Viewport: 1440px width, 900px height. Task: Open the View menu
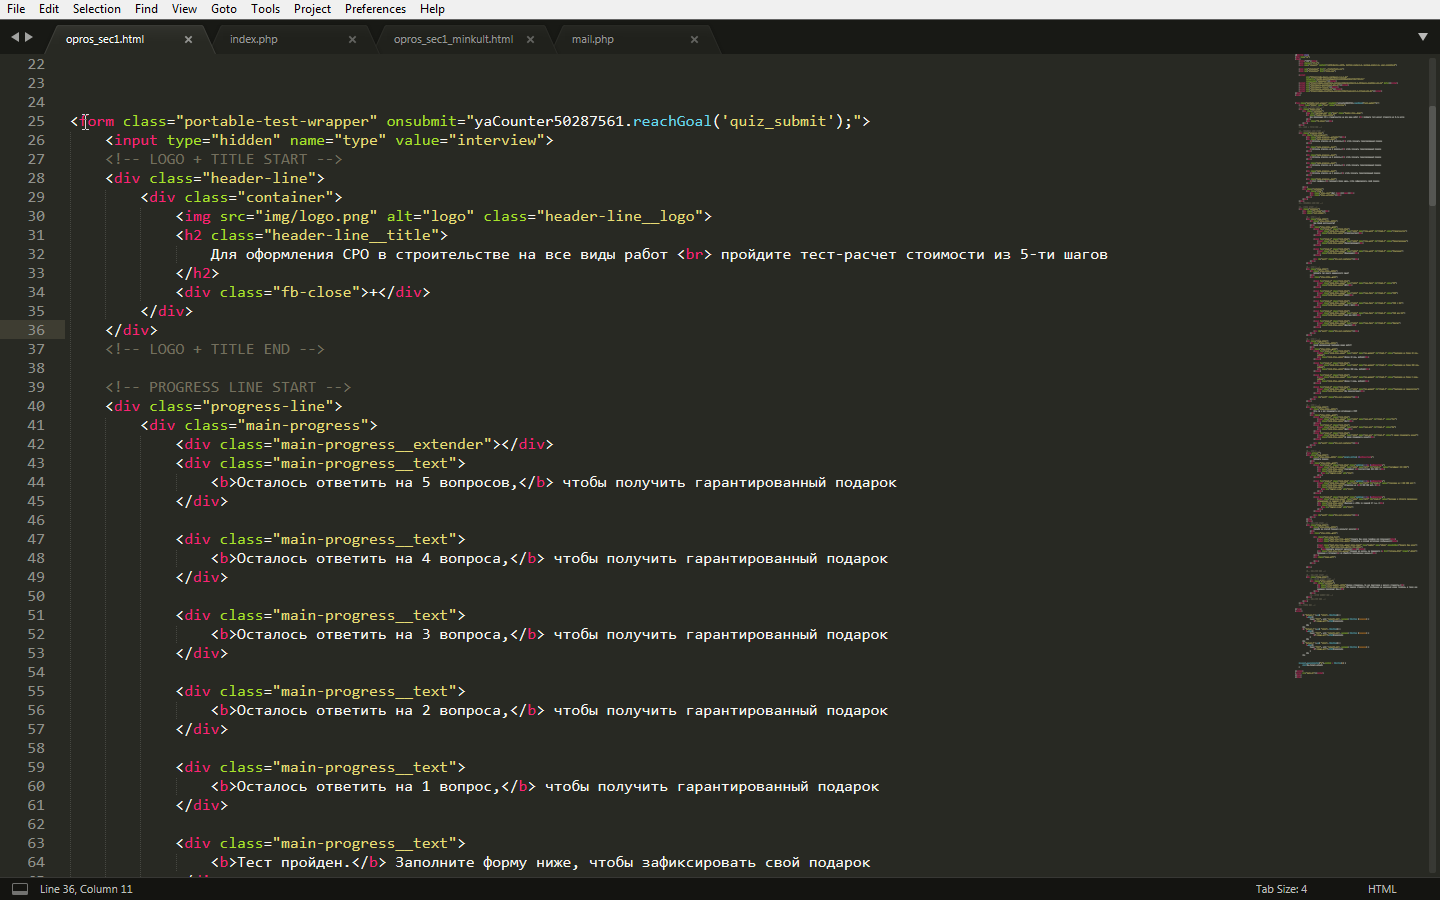[184, 9]
